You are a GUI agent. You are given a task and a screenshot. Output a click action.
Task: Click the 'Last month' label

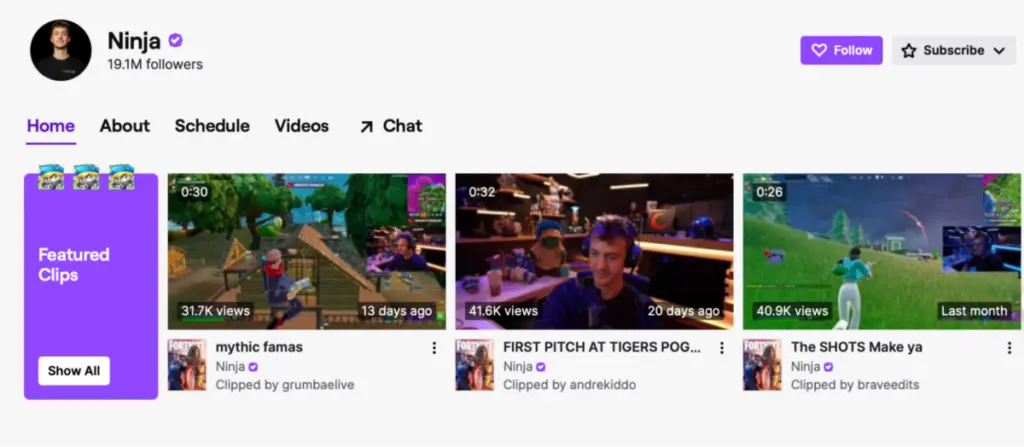click(974, 311)
